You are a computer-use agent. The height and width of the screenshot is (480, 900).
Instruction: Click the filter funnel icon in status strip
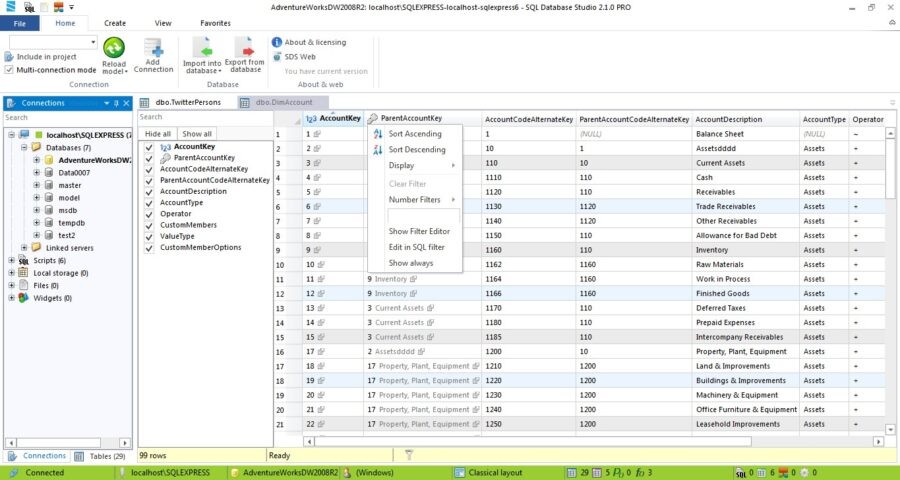[x=409, y=455]
